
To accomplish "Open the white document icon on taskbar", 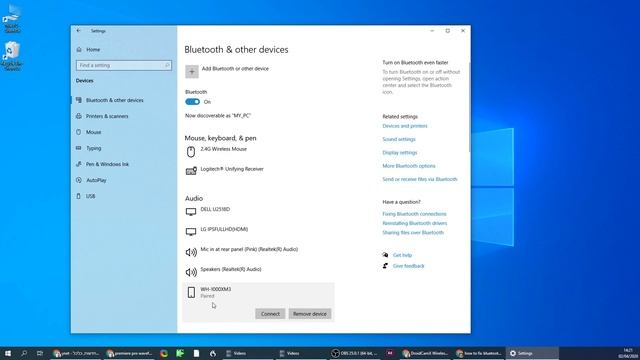I will pos(196,353).
